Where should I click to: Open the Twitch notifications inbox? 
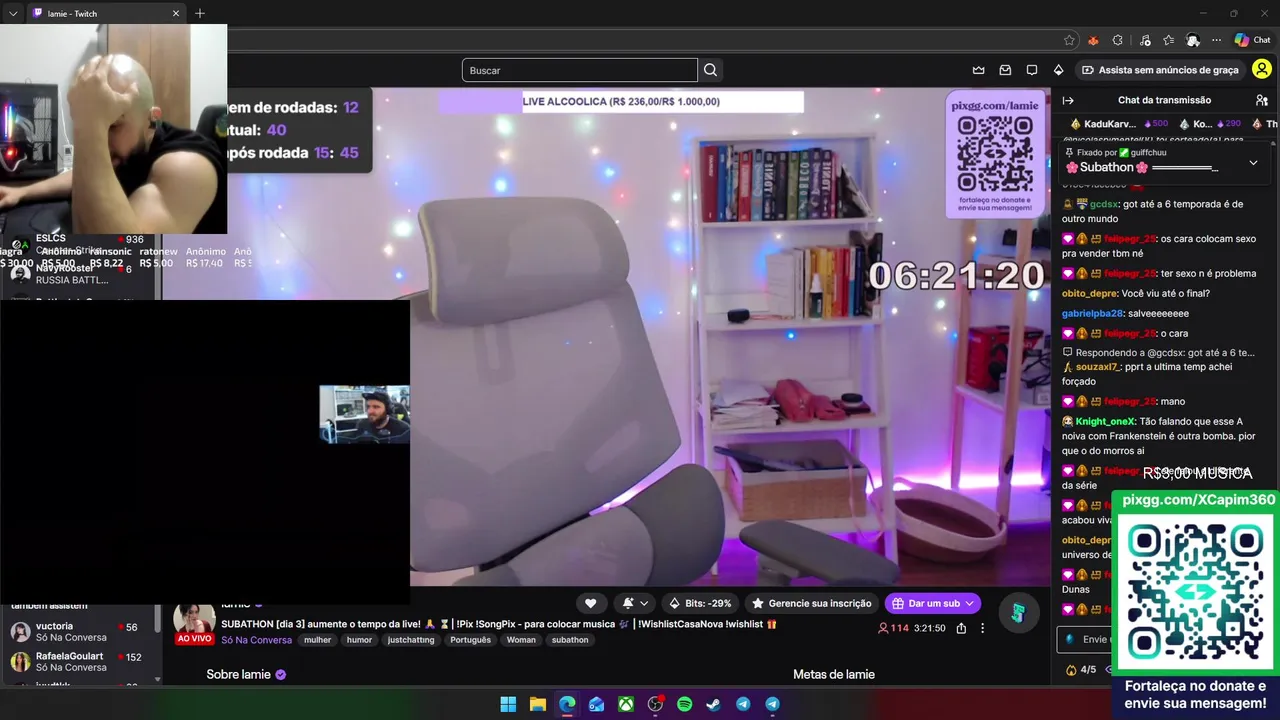tap(1005, 70)
